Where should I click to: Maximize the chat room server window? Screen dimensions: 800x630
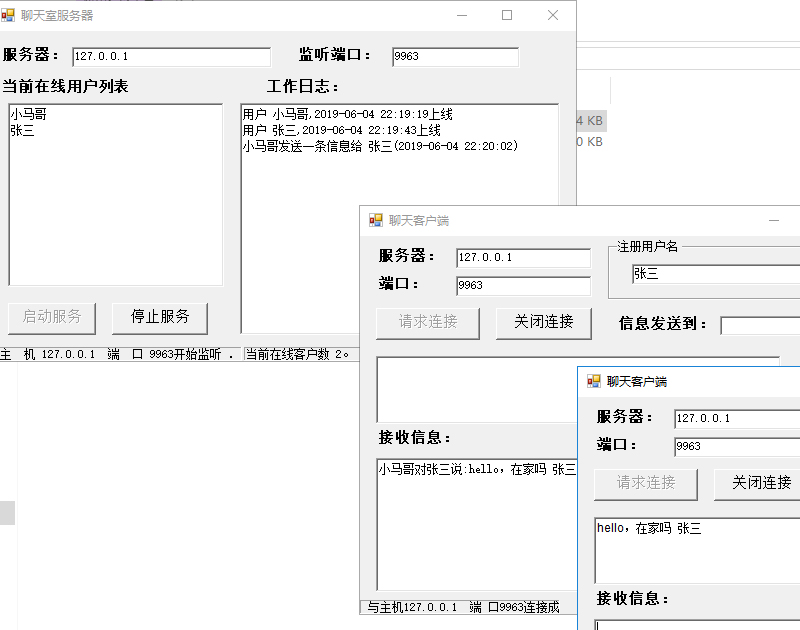[507, 15]
